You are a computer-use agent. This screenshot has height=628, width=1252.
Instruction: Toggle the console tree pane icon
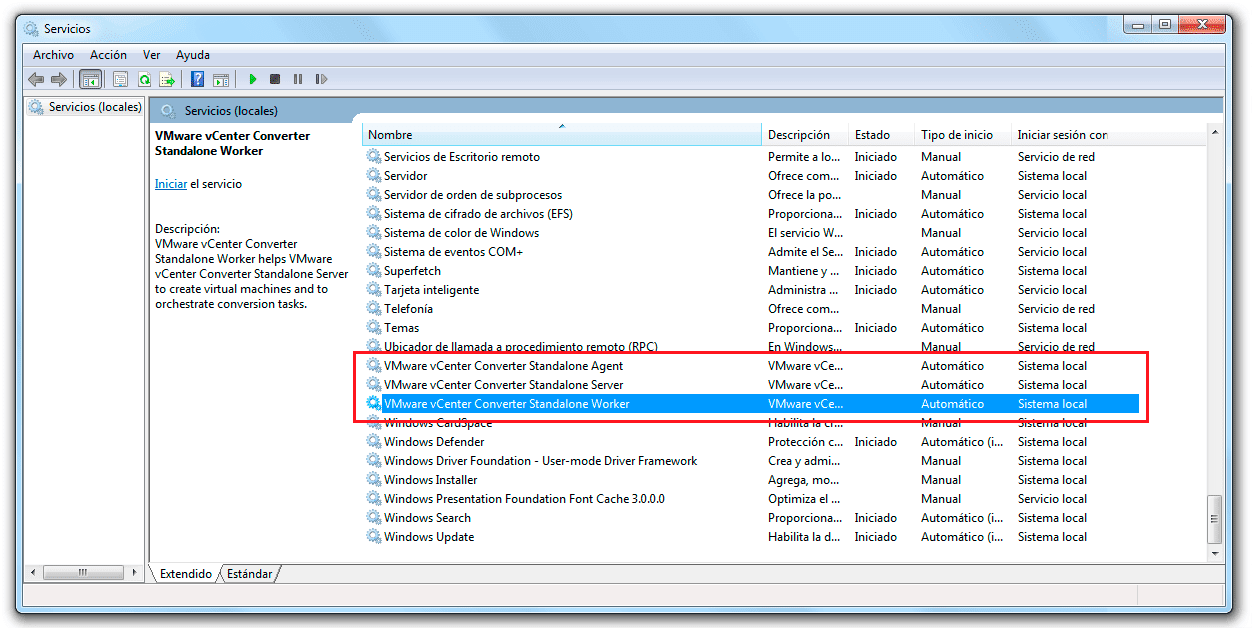(x=90, y=79)
